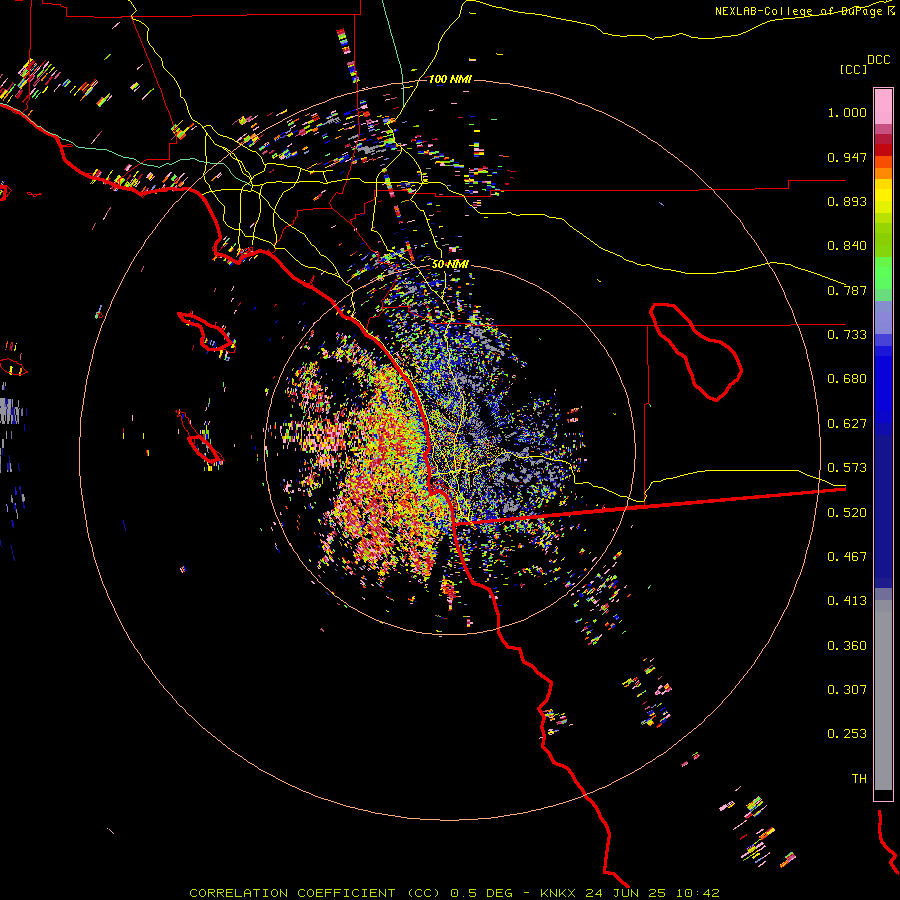
Task: Click the 0.573 scale value
Action: (847, 468)
